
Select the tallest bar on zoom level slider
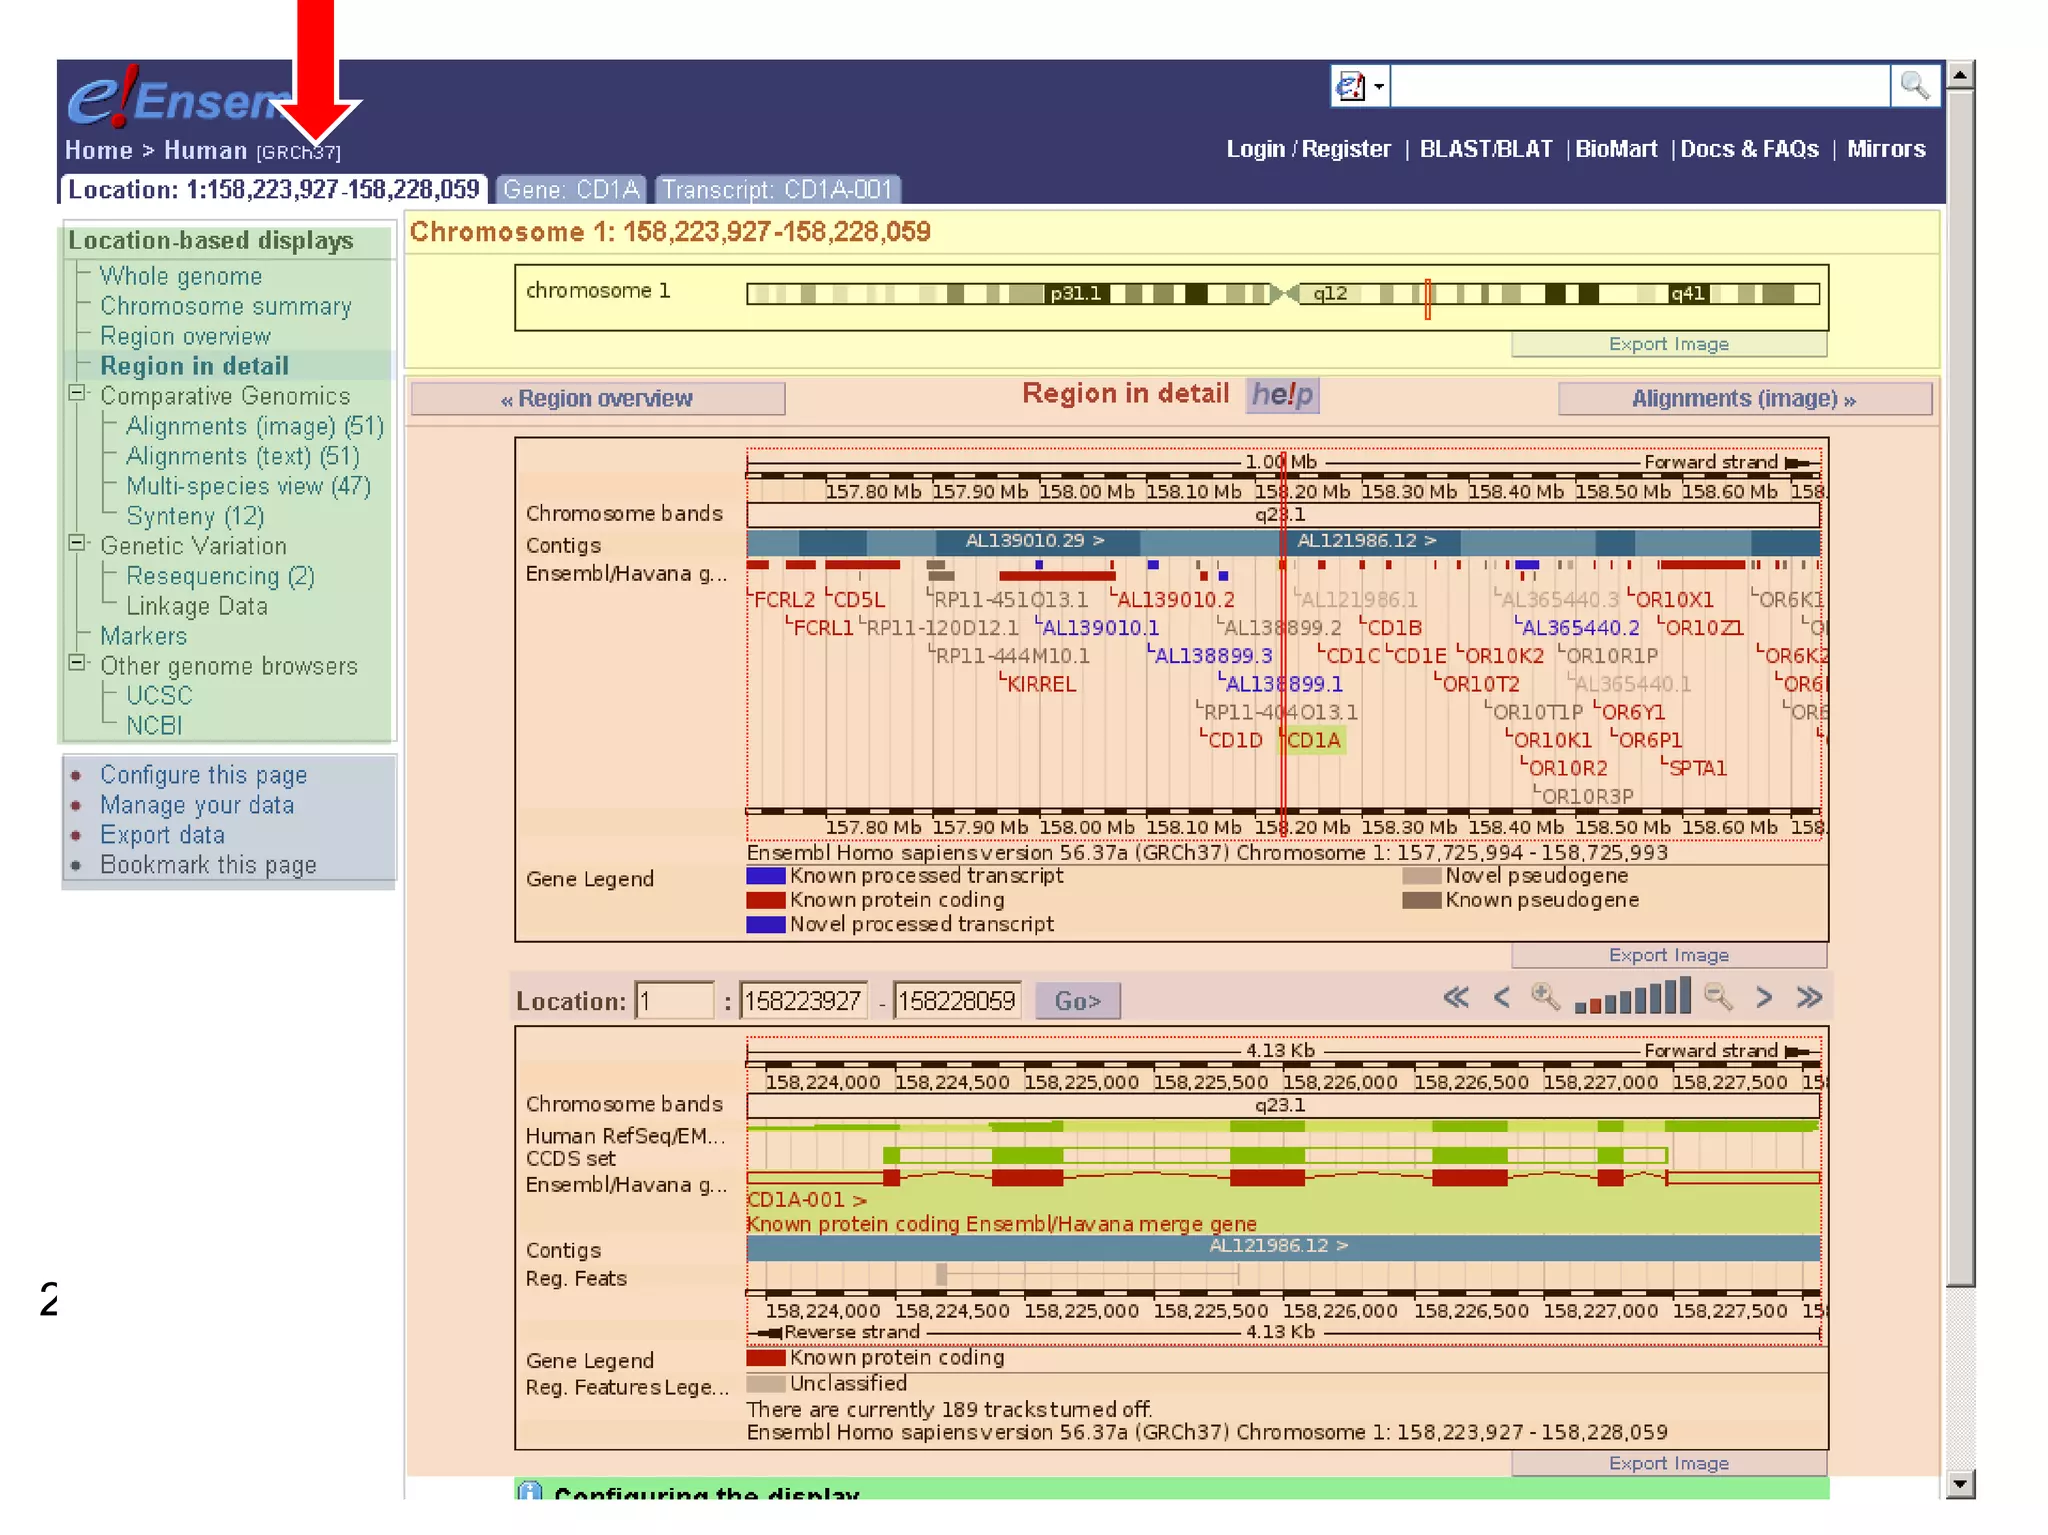click(1685, 996)
